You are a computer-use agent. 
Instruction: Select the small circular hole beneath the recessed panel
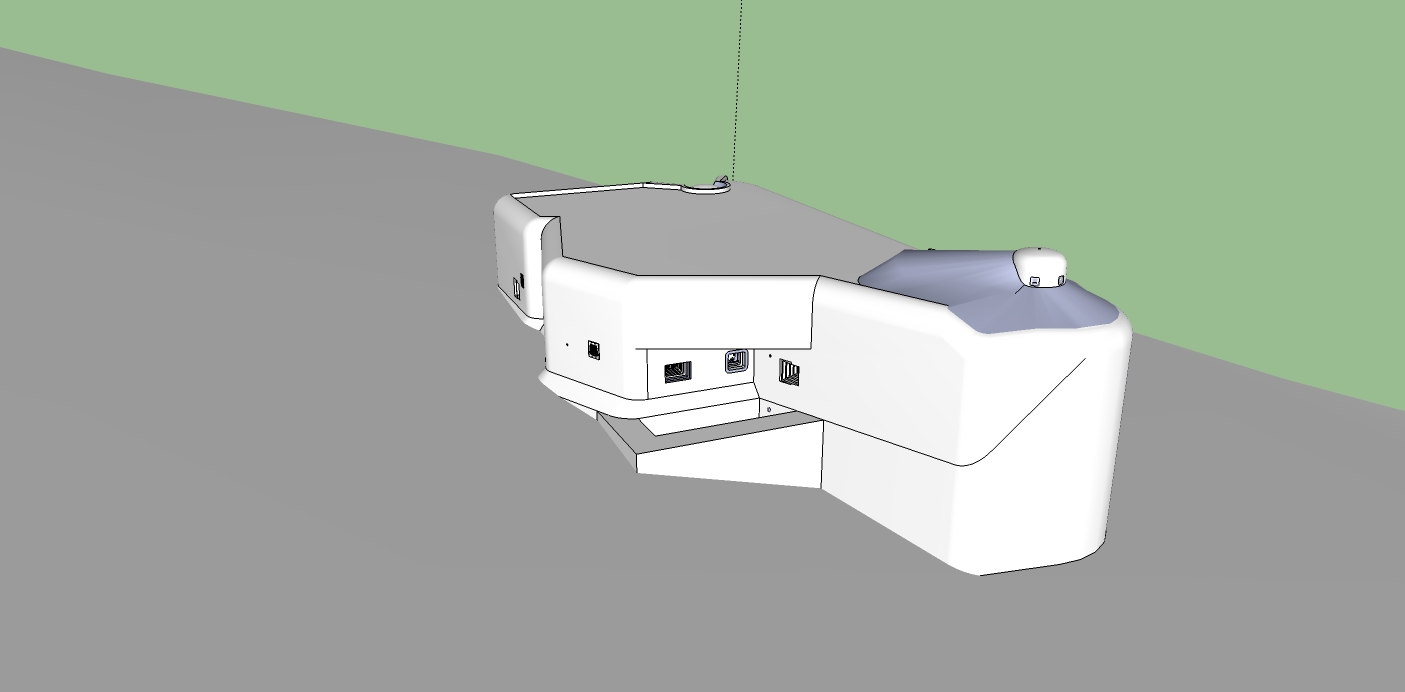point(768,409)
